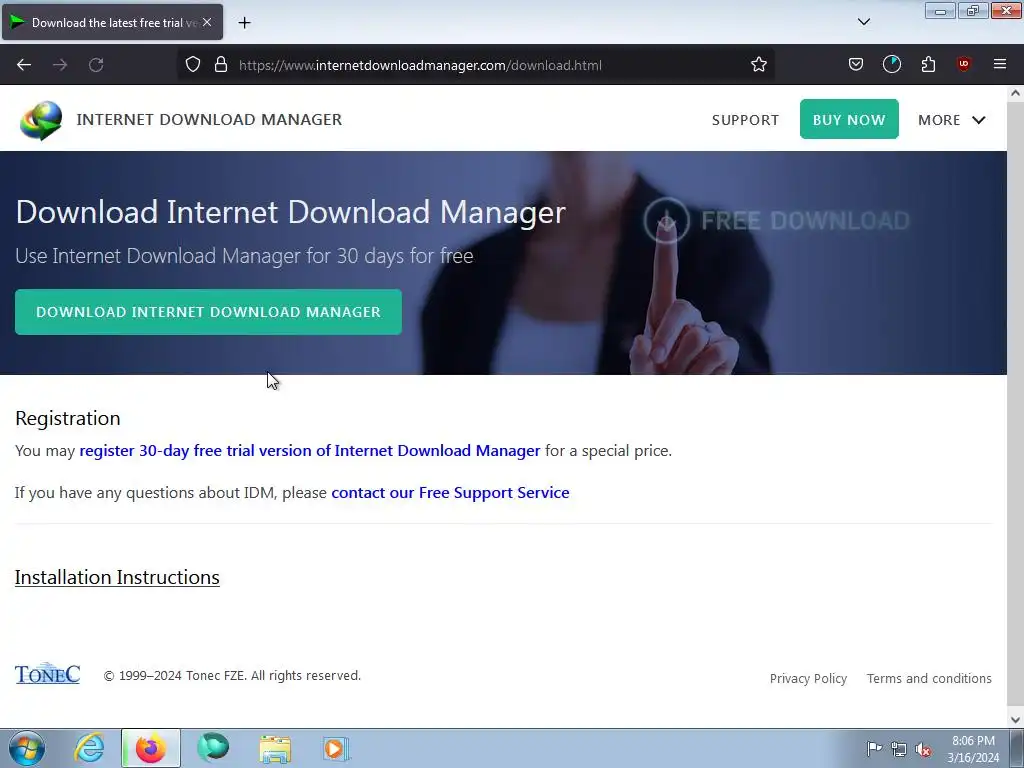Image resolution: width=1024 pixels, height=768 pixels.
Task: Click the BUY NOW button
Action: pos(849,119)
